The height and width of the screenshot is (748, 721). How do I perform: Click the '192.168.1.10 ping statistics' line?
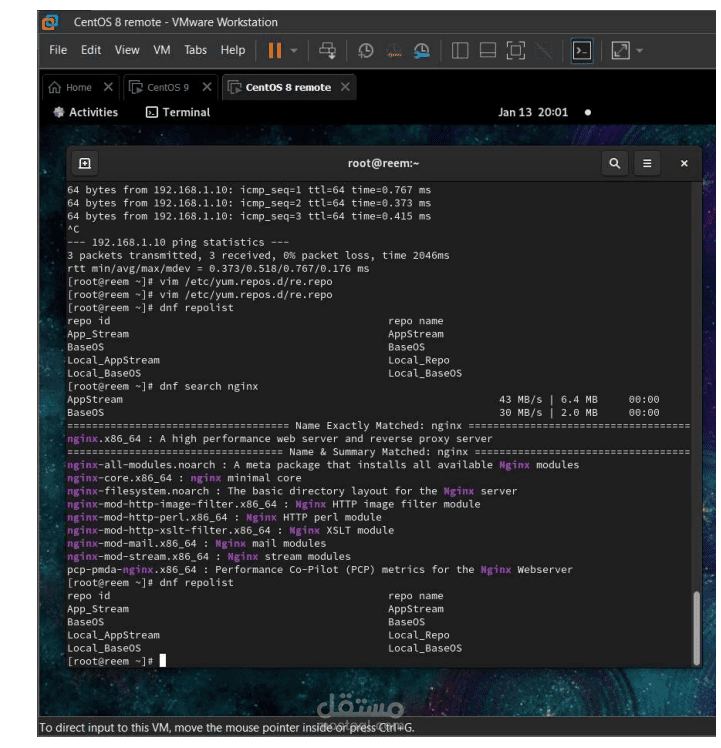(x=178, y=242)
